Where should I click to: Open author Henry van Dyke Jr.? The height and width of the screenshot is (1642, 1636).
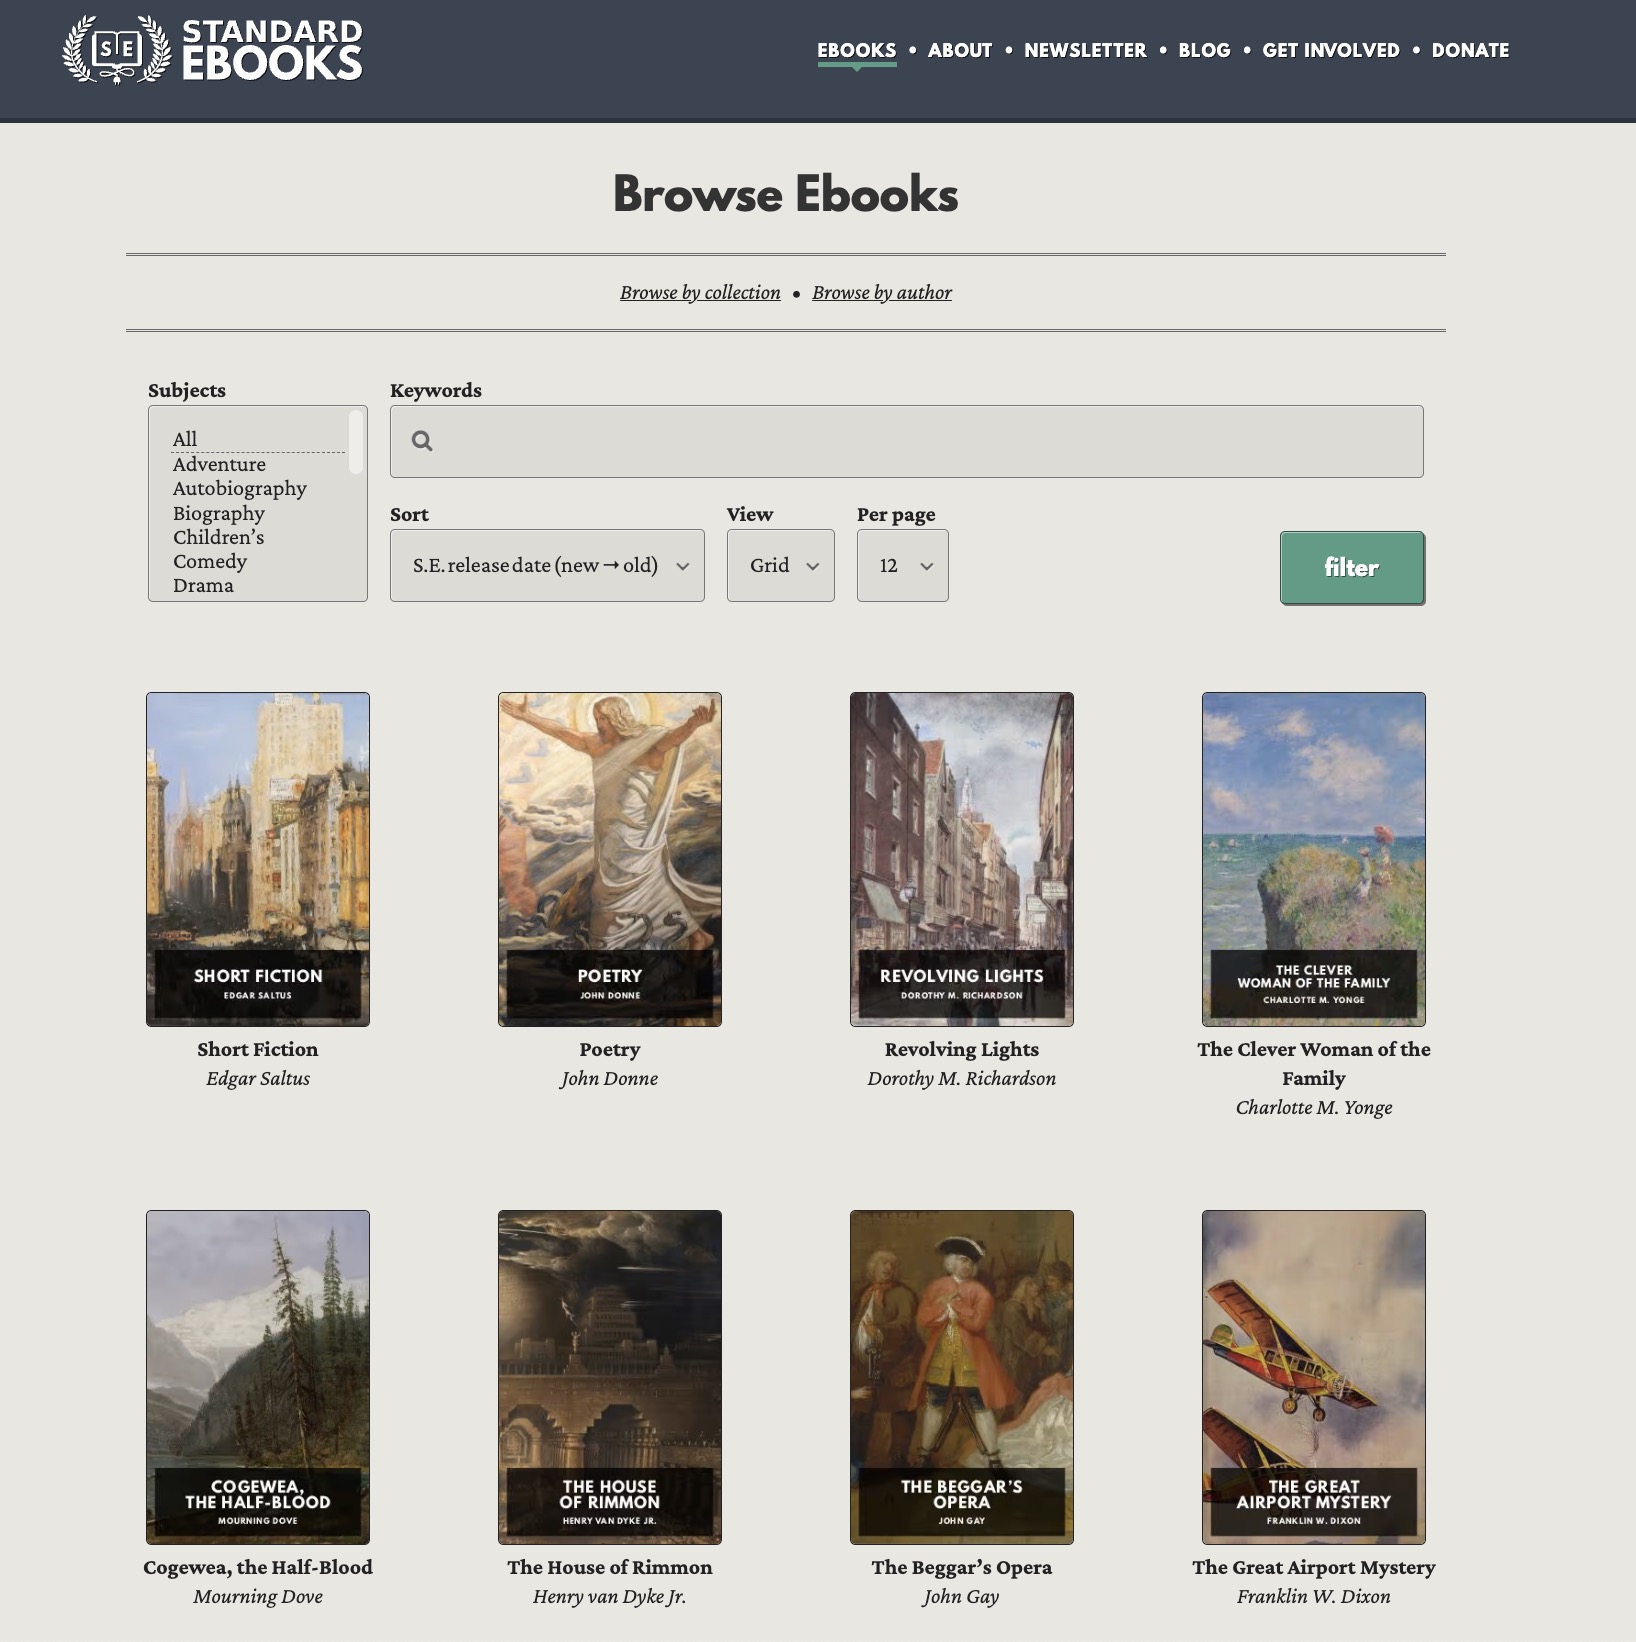610,1596
